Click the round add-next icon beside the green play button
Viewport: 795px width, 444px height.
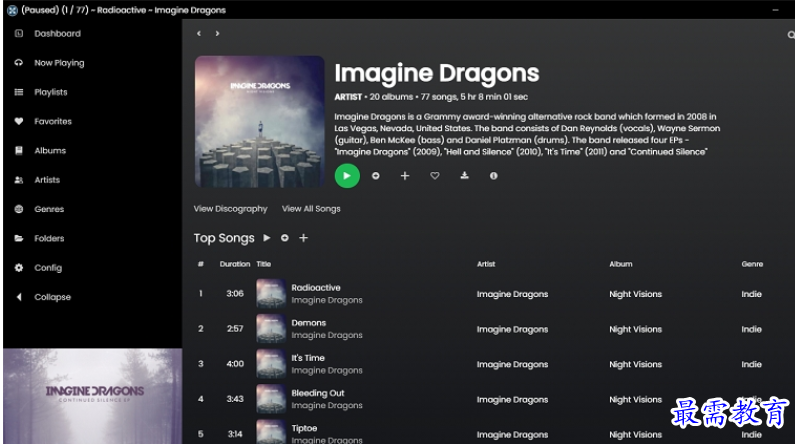pyautogui.click(x=376, y=176)
